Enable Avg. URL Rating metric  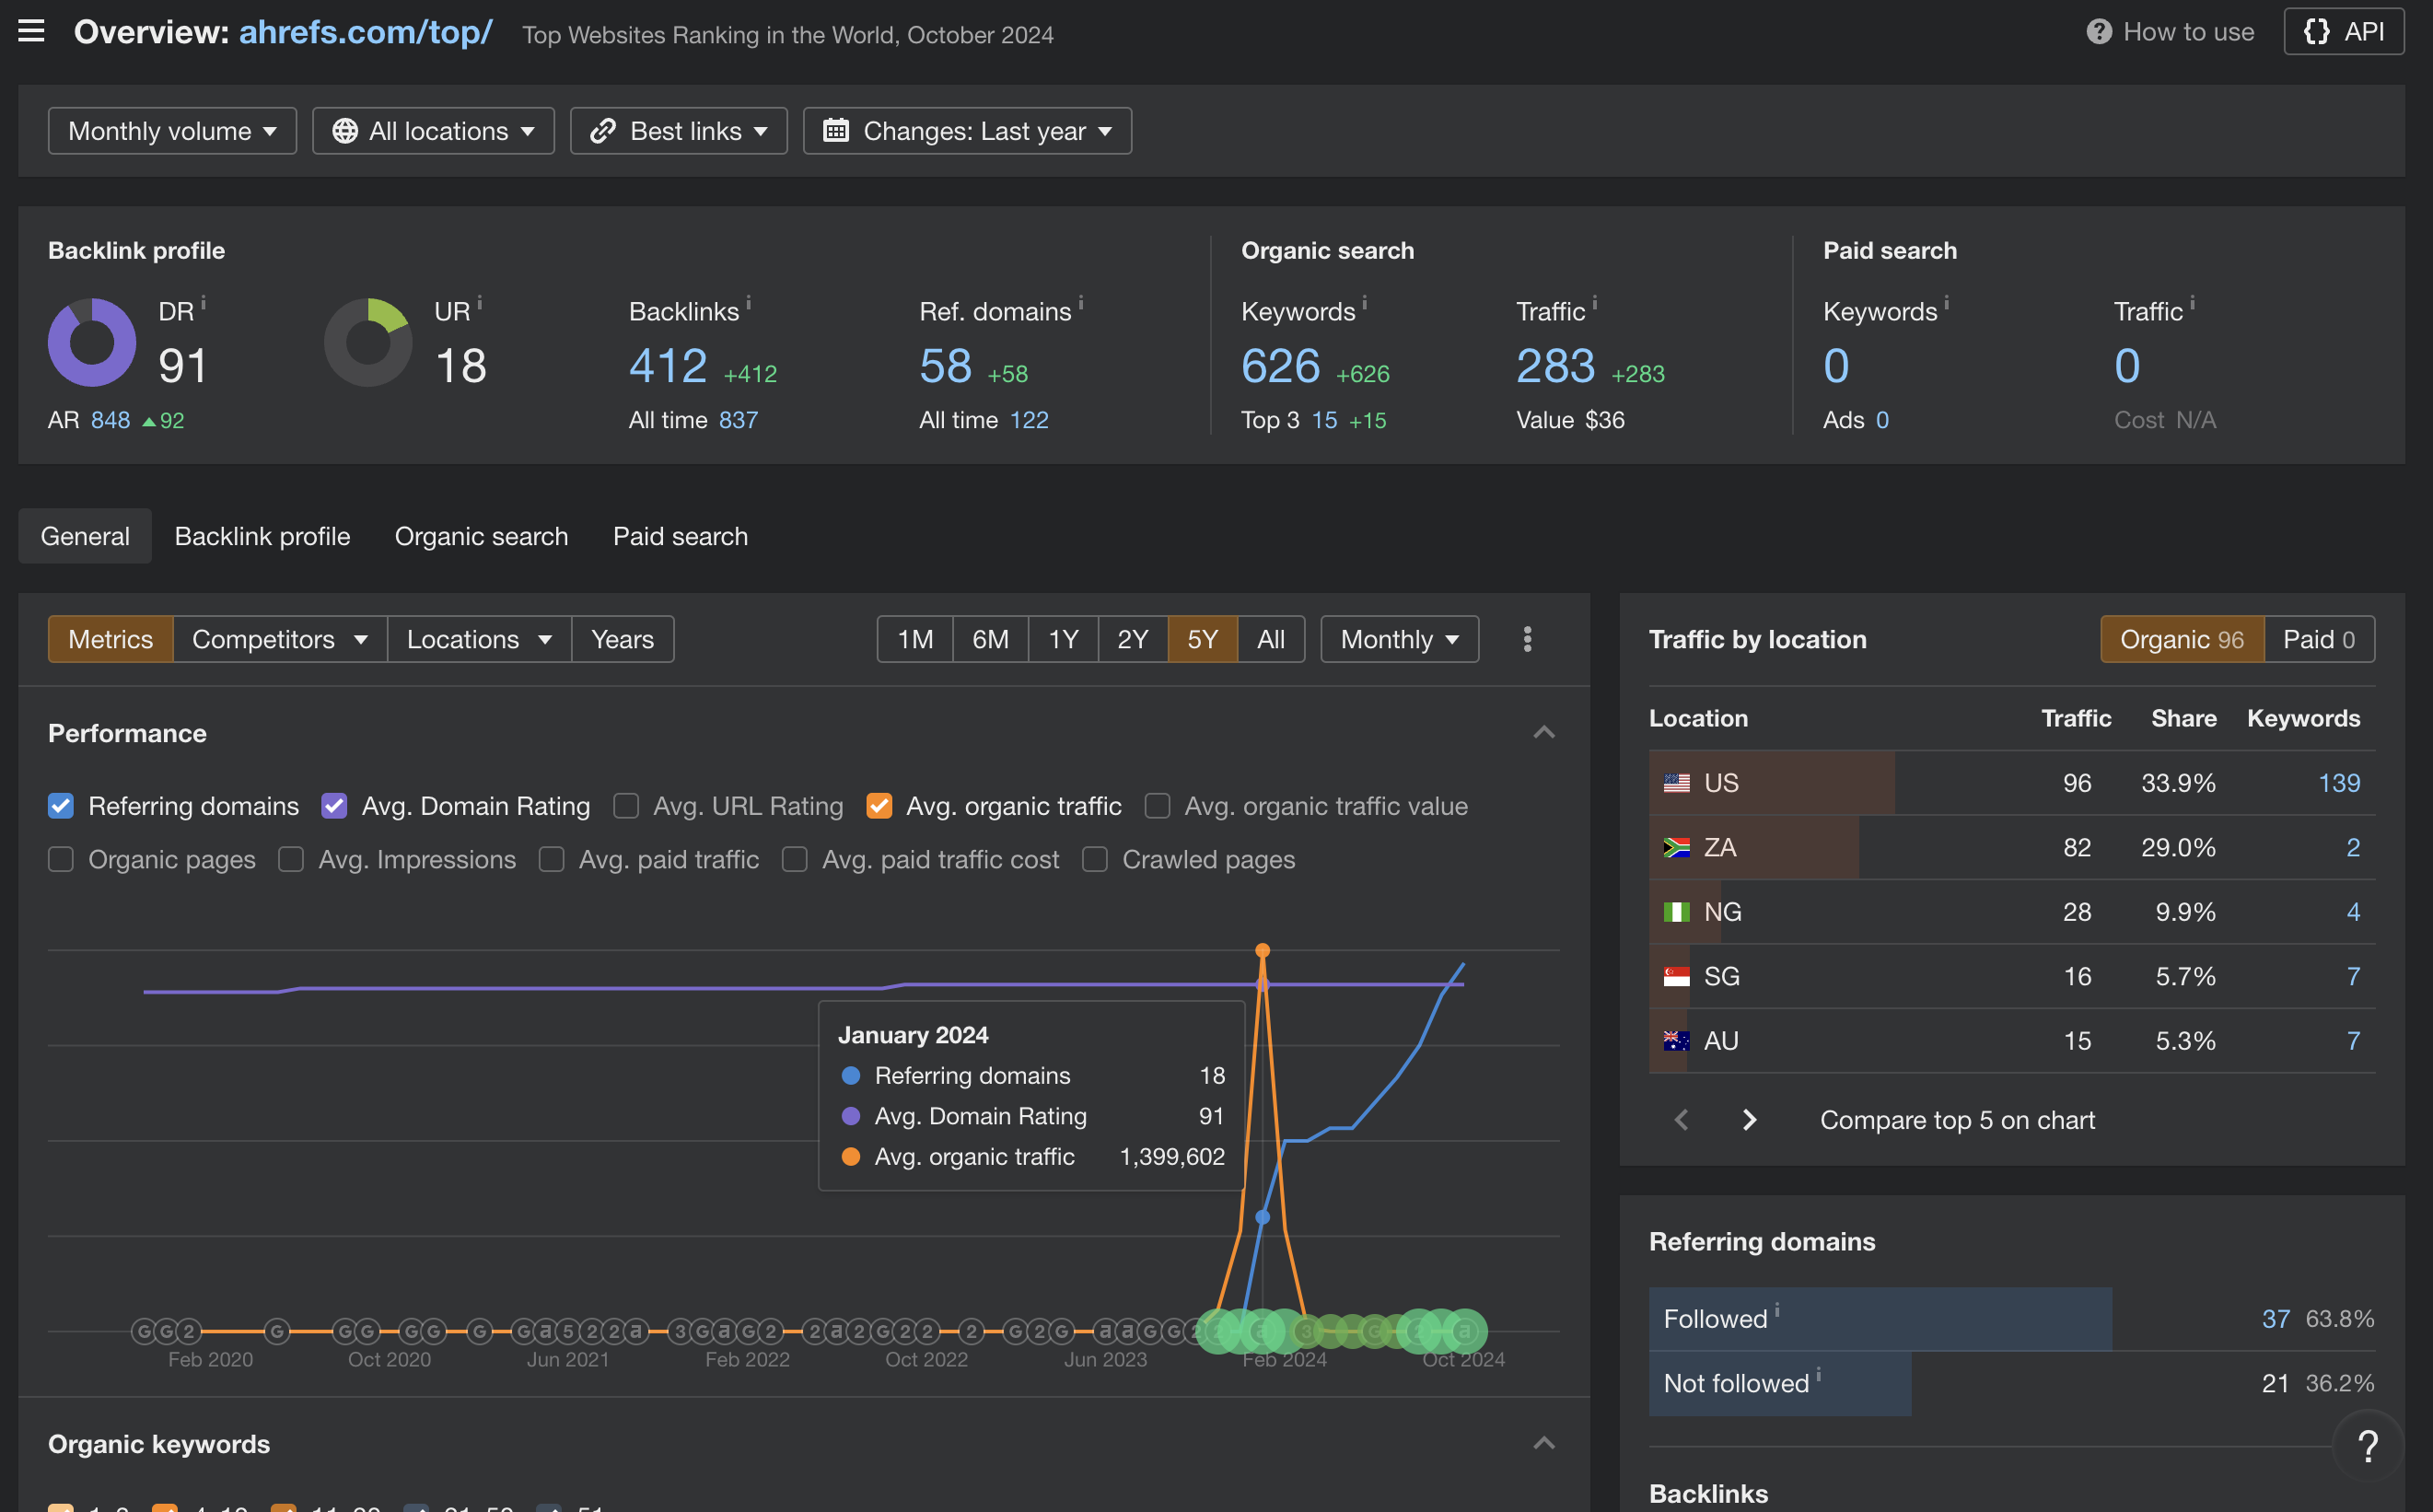(626, 806)
